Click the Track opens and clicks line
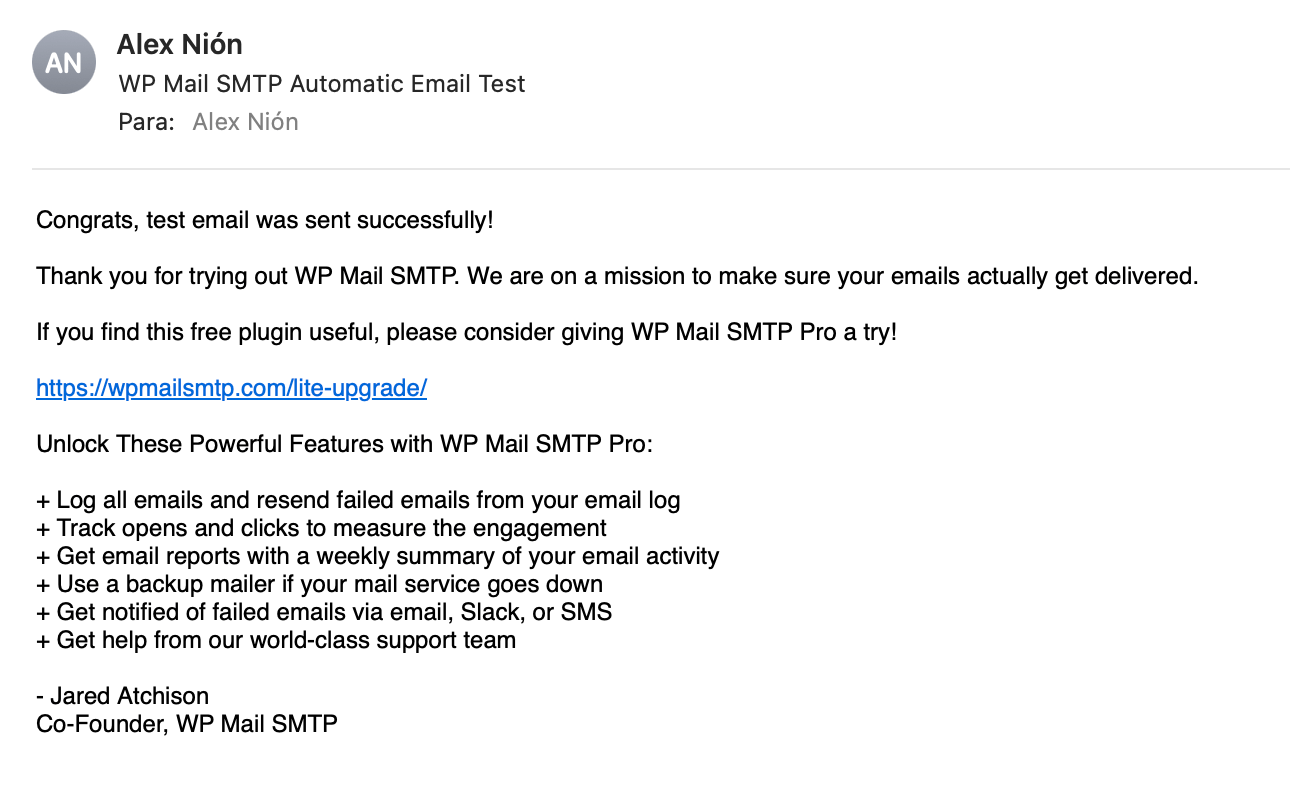The height and width of the screenshot is (796, 1290). click(321, 528)
